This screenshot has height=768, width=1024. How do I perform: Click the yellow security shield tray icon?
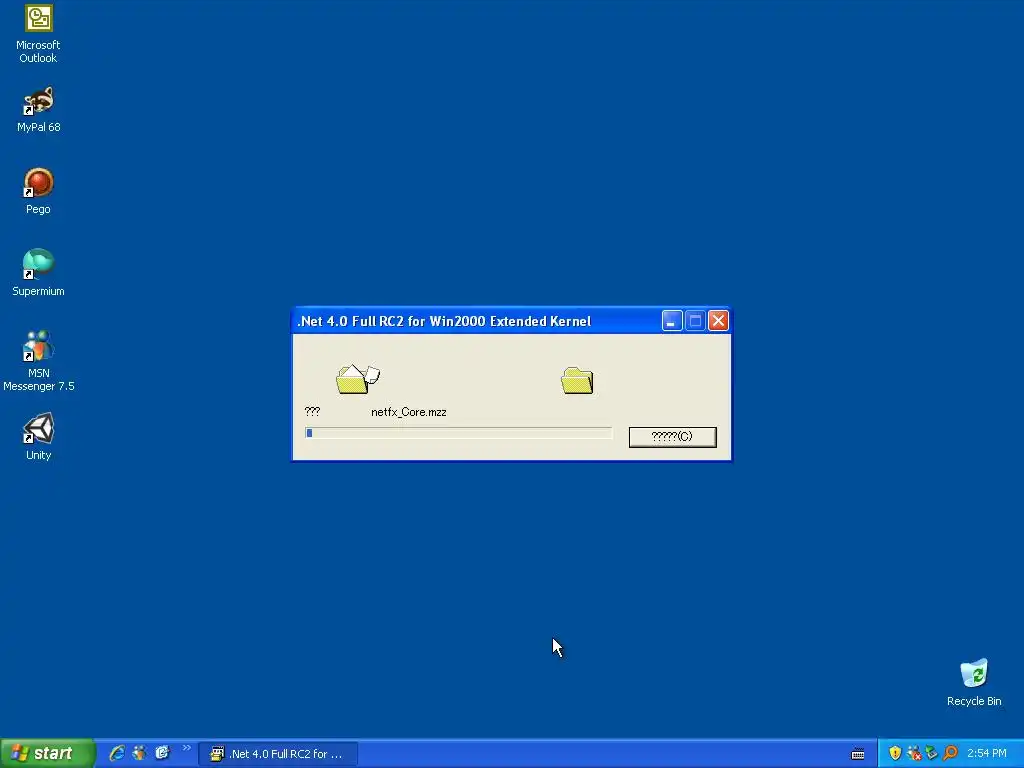895,753
